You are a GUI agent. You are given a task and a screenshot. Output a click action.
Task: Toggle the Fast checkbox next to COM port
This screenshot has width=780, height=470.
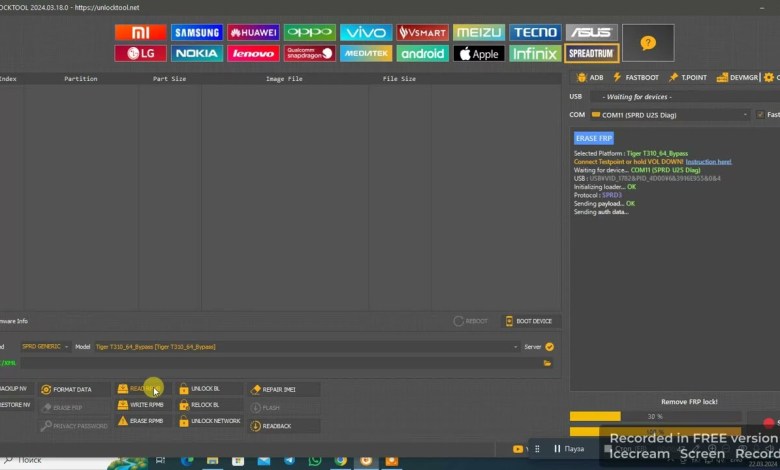[760, 115]
